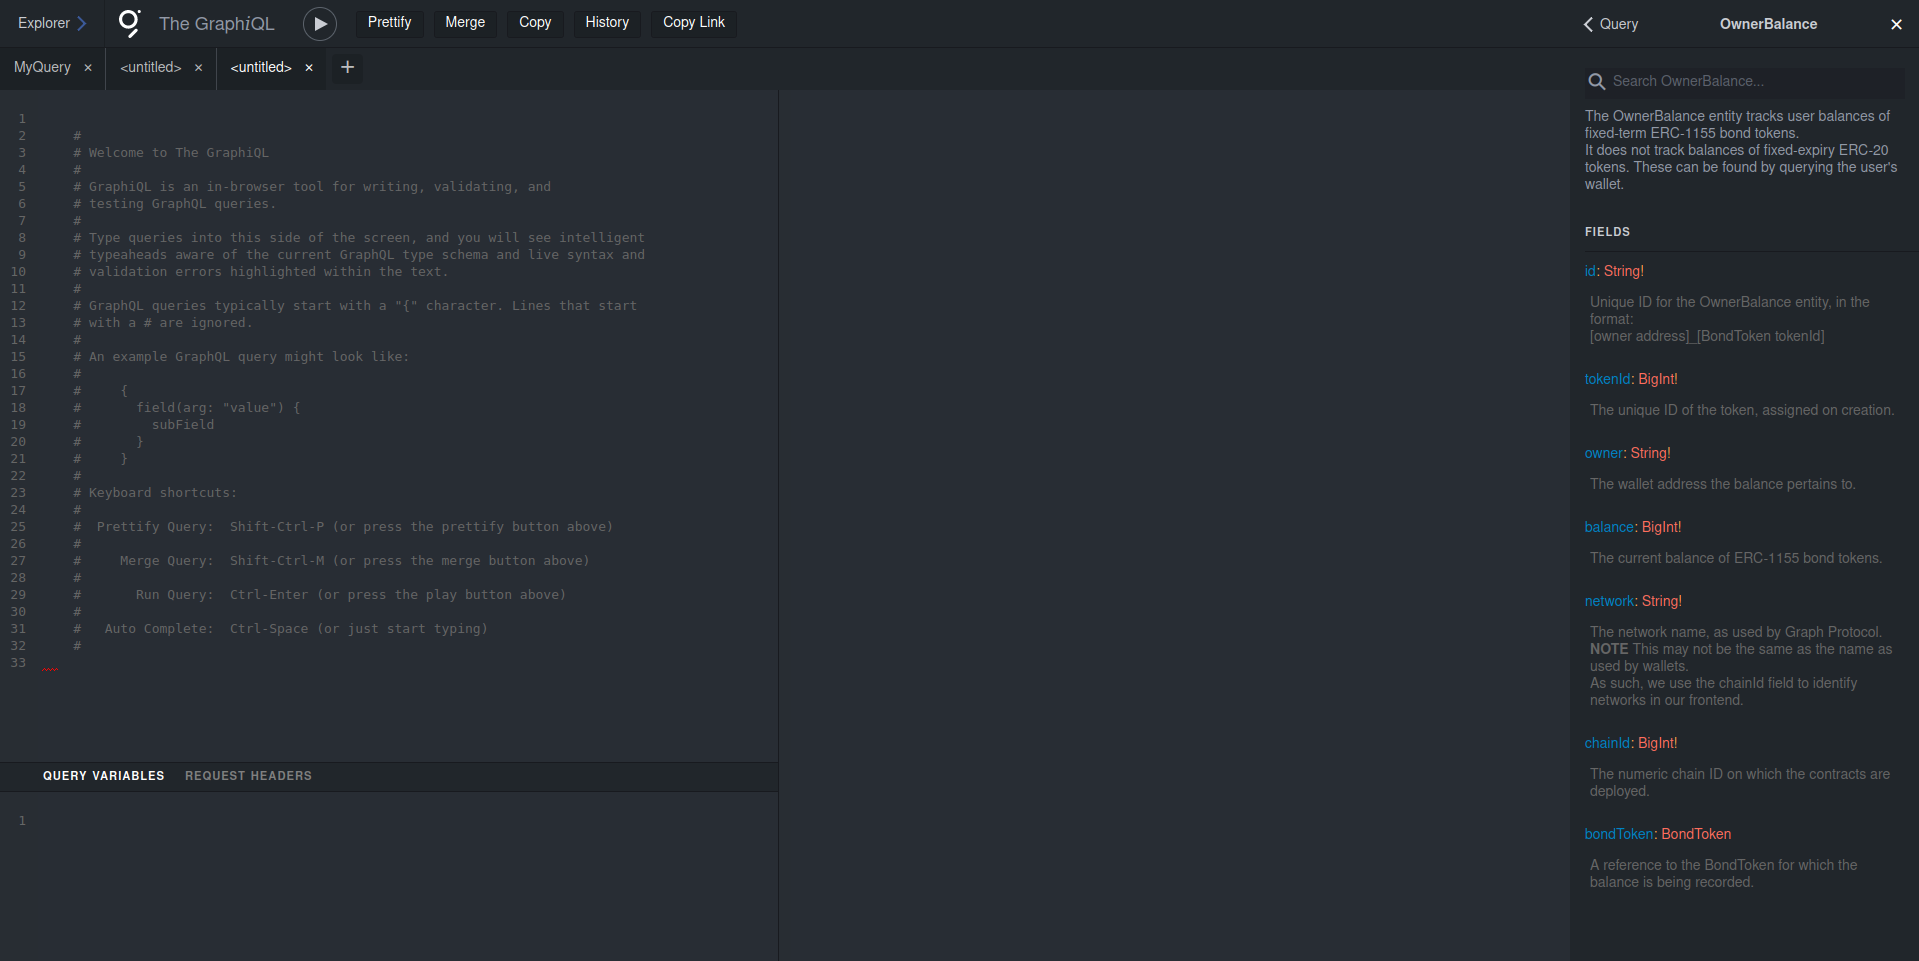Close the MyQuery tab

point(88,68)
